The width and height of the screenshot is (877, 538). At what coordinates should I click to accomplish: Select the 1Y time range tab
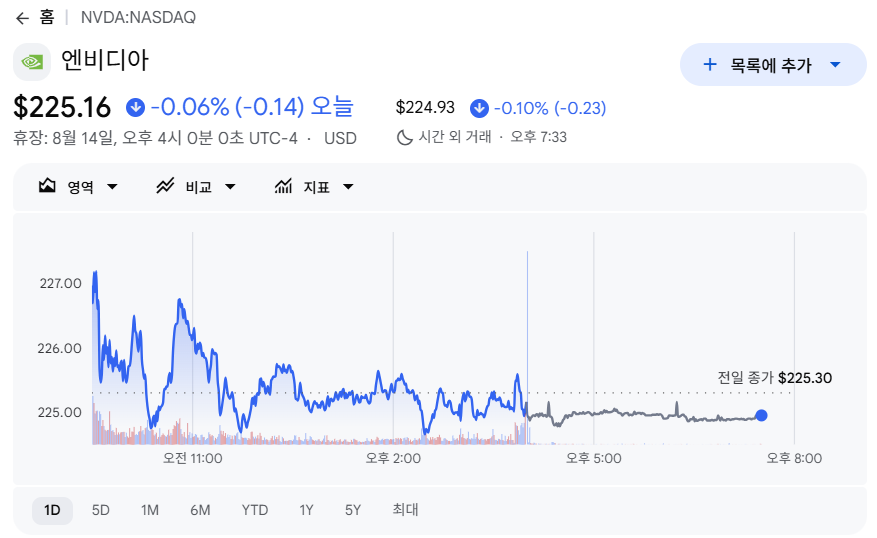coord(306,510)
